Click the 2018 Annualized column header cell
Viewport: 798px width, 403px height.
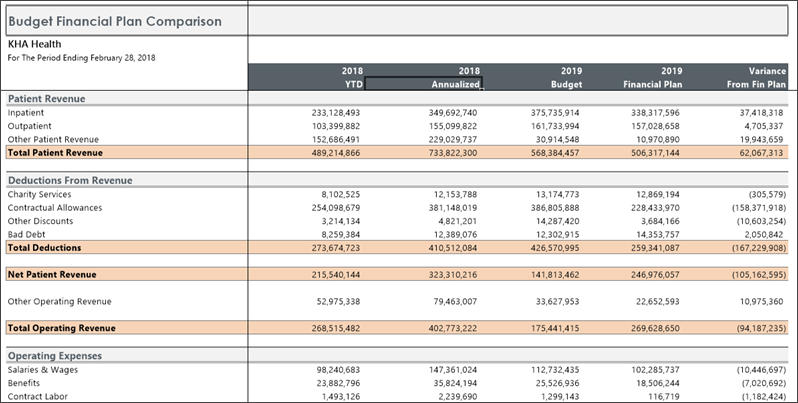428,79
